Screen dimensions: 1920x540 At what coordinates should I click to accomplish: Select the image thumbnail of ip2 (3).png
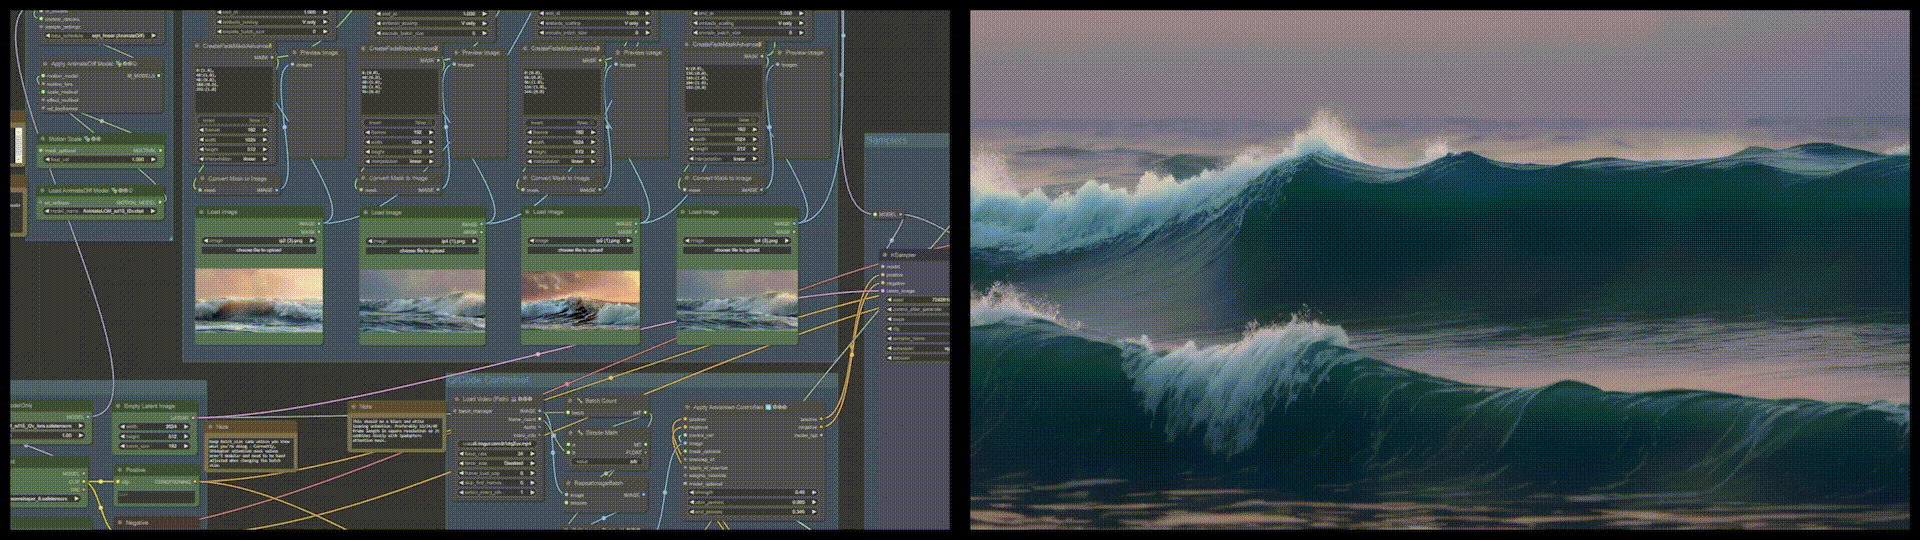[x=259, y=300]
